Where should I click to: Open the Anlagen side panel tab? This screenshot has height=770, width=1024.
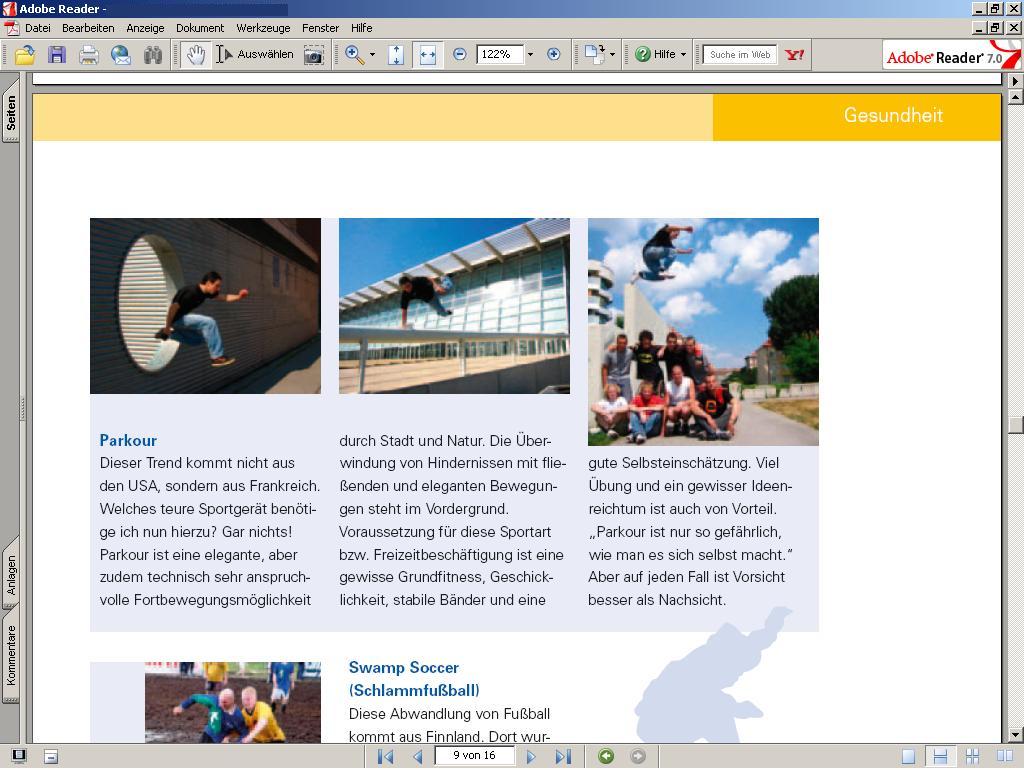11,575
